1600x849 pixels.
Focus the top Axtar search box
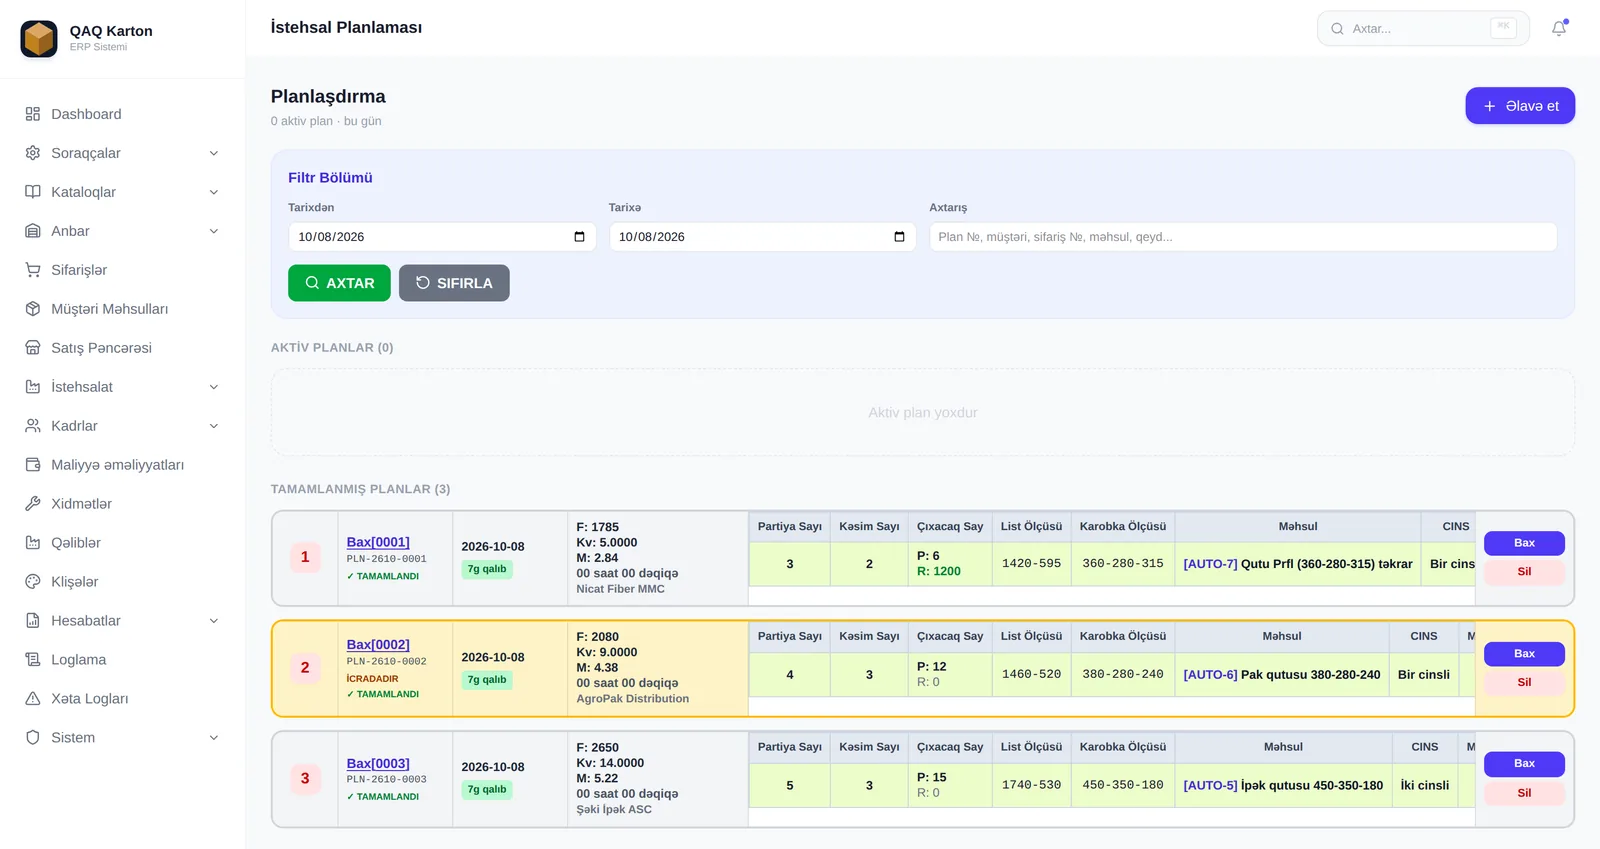coord(1423,28)
